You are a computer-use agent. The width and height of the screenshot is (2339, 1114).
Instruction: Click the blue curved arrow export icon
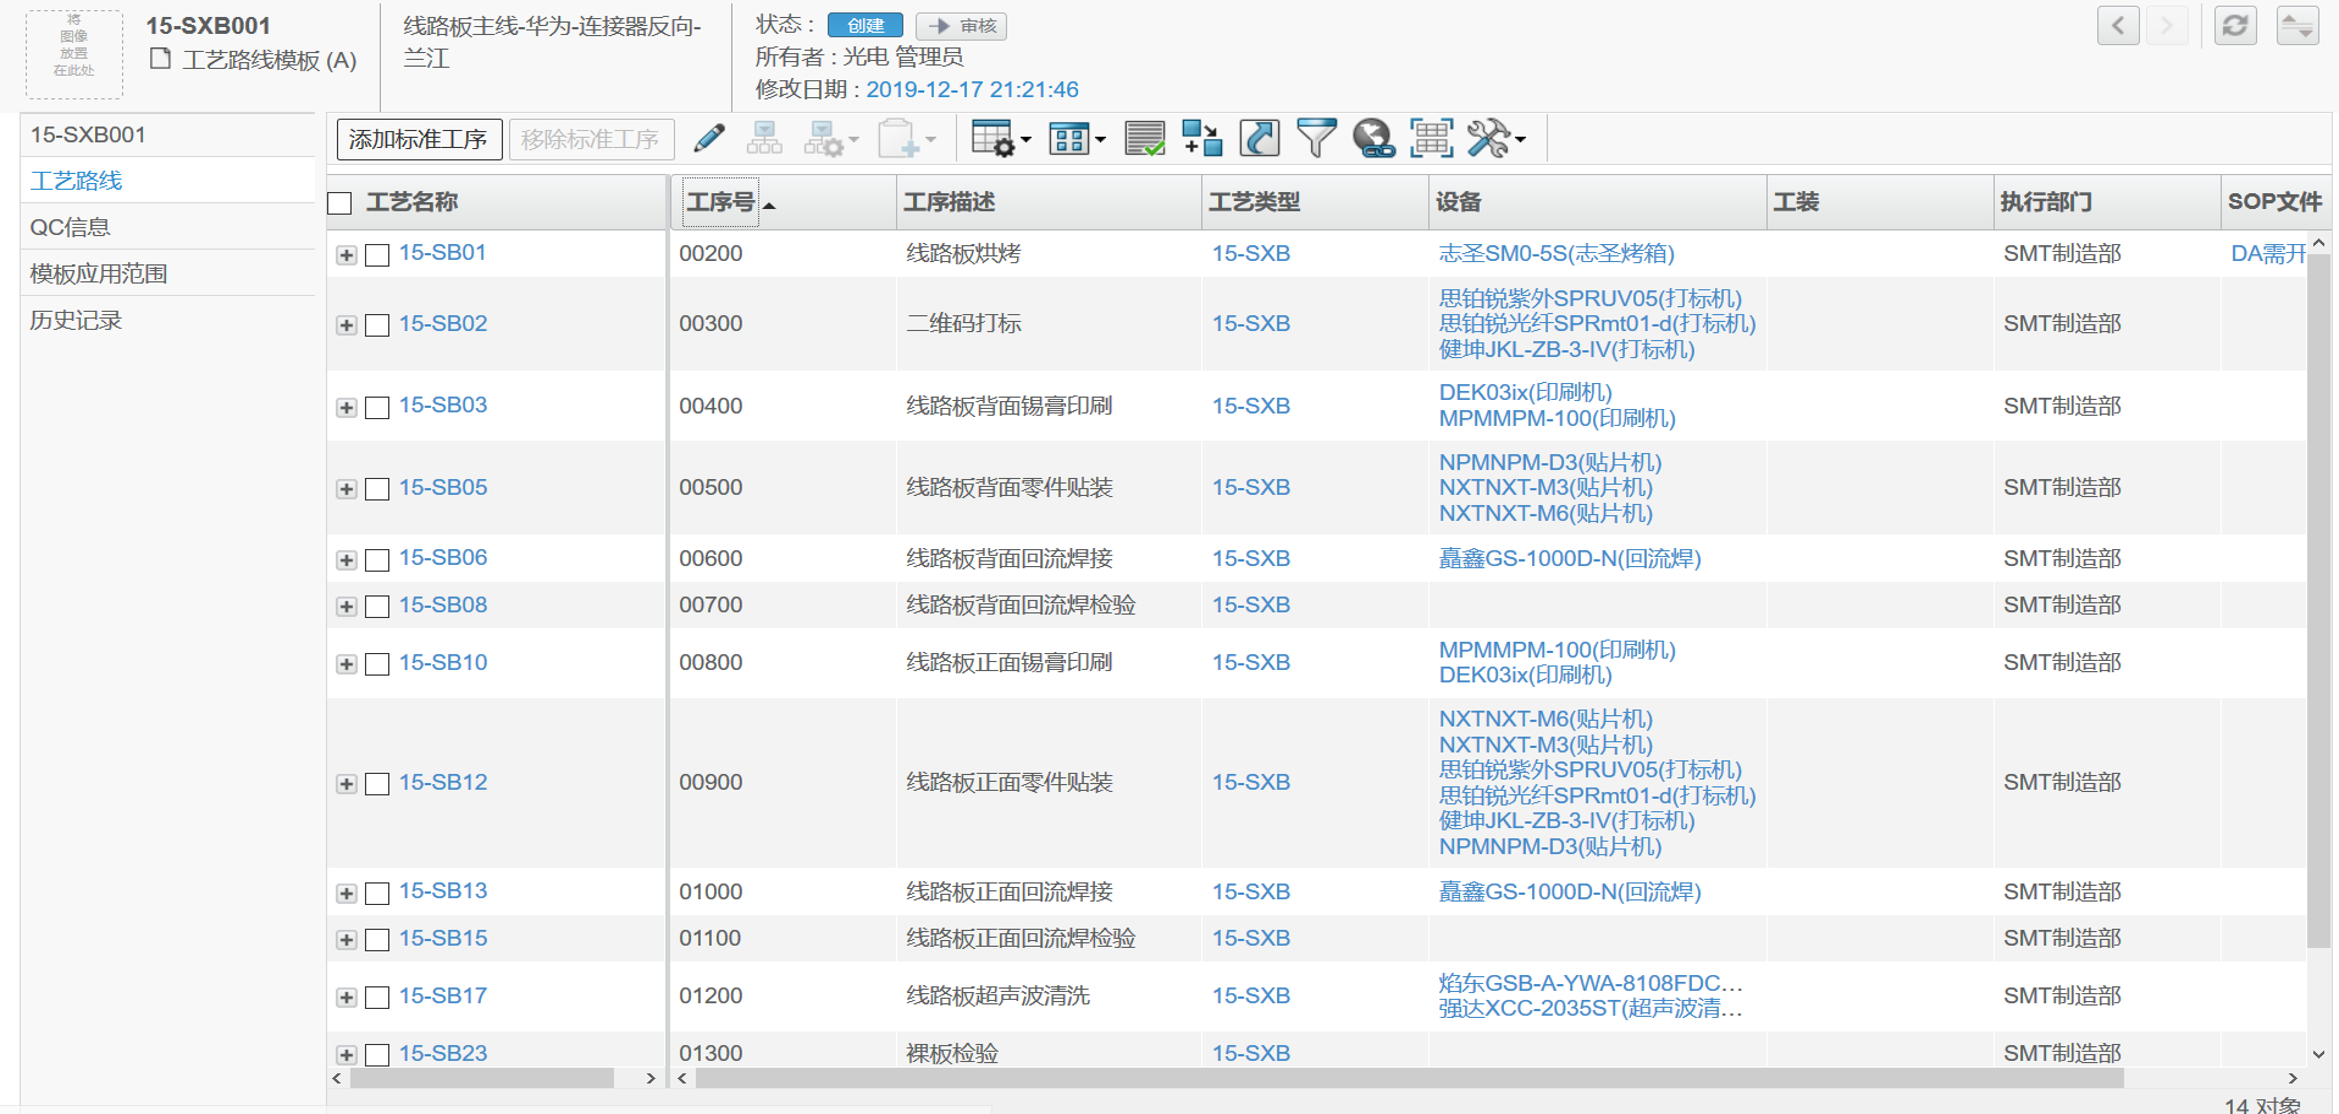click(1259, 138)
